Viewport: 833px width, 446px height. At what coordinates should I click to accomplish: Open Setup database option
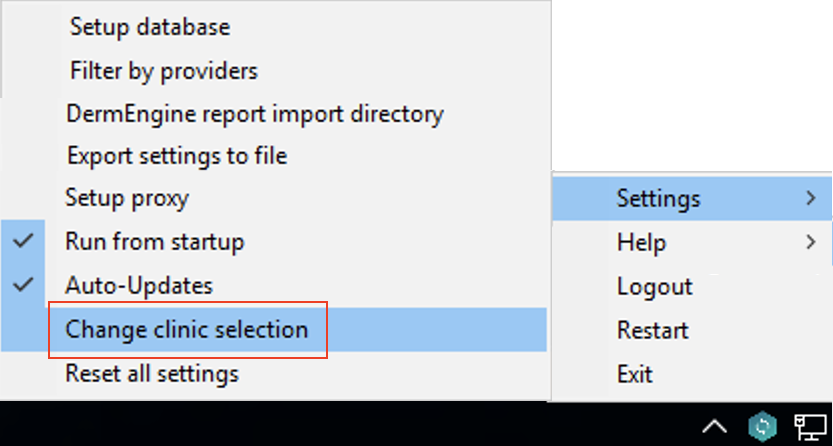[x=150, y=27]
